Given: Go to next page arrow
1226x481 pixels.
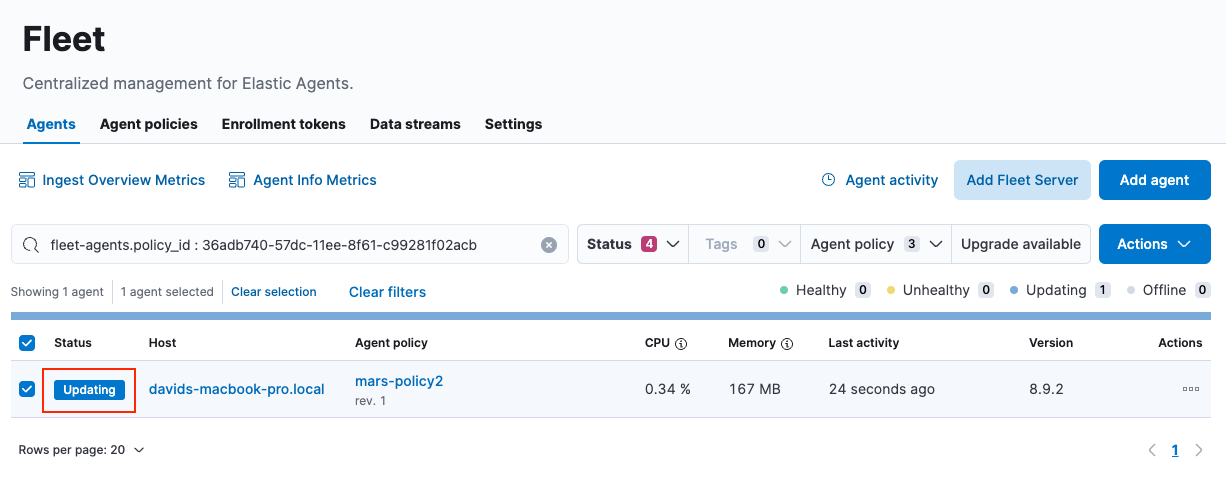Looking at the screenshot, I should point(1199,450).
